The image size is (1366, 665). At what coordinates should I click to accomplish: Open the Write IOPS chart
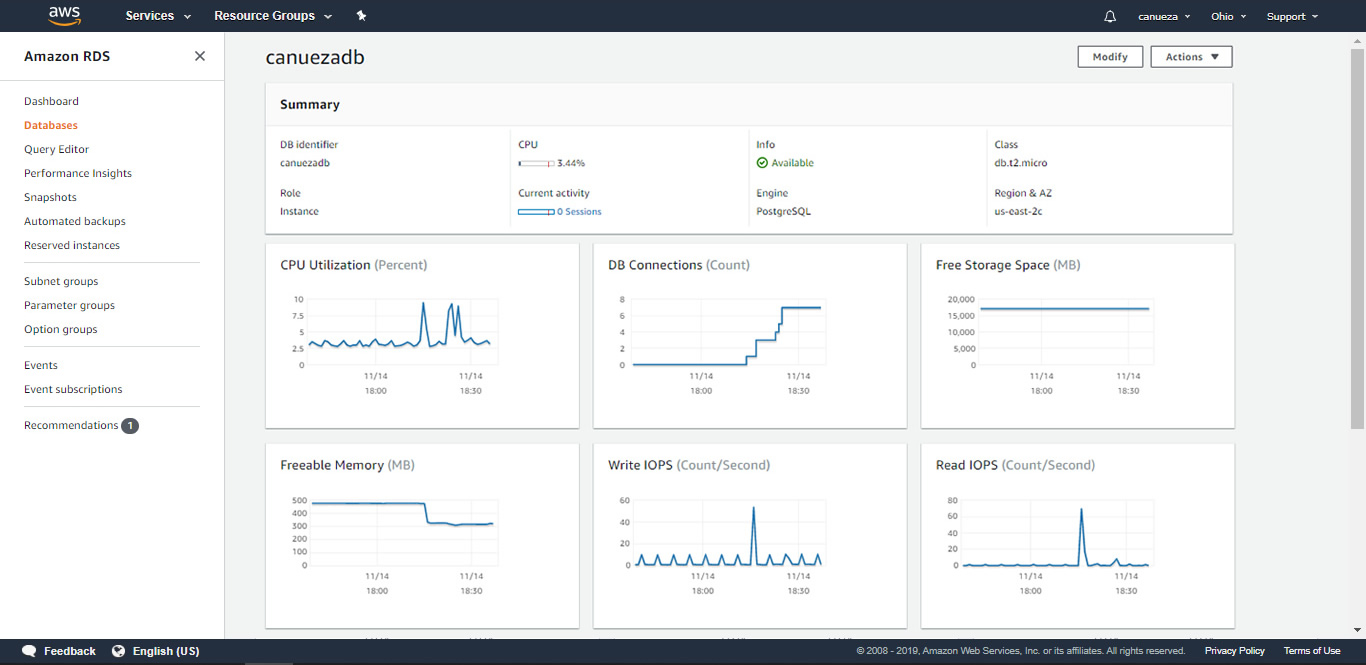coord(750,535)
